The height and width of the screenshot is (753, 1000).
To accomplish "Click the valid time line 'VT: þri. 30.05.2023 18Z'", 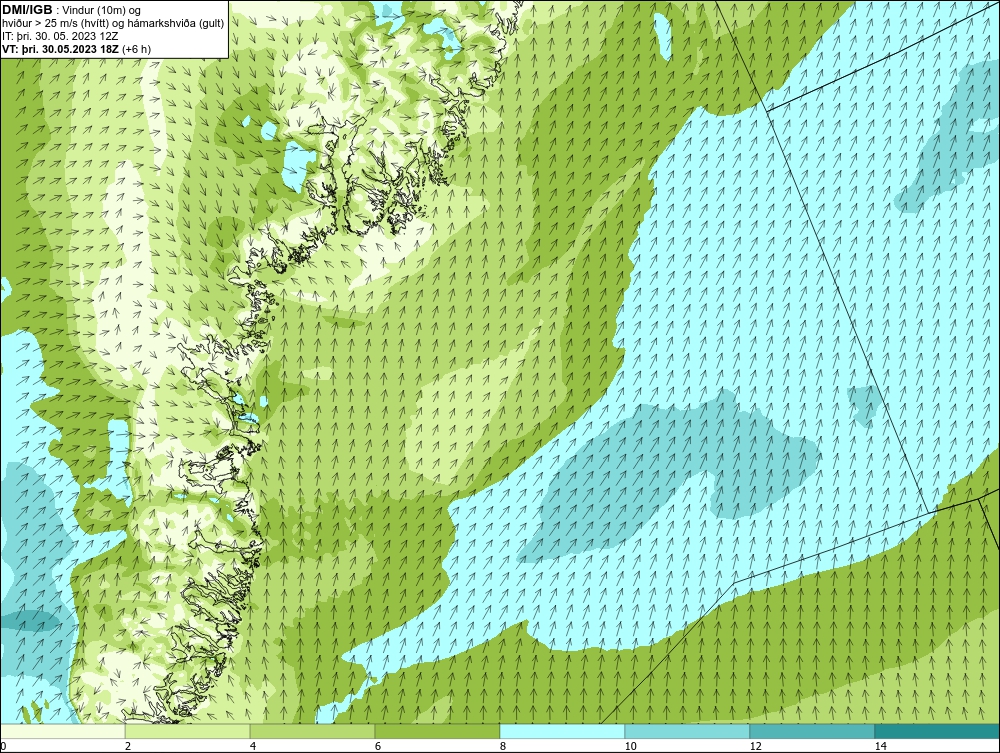I will click(60, 49).
